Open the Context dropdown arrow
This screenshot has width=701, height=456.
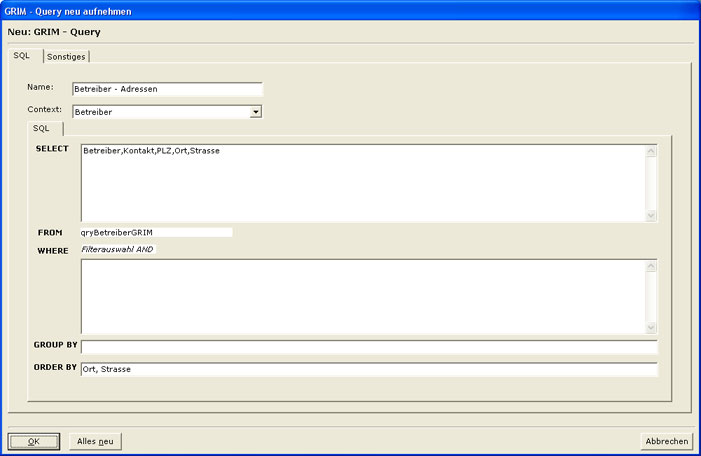point(255,112)
